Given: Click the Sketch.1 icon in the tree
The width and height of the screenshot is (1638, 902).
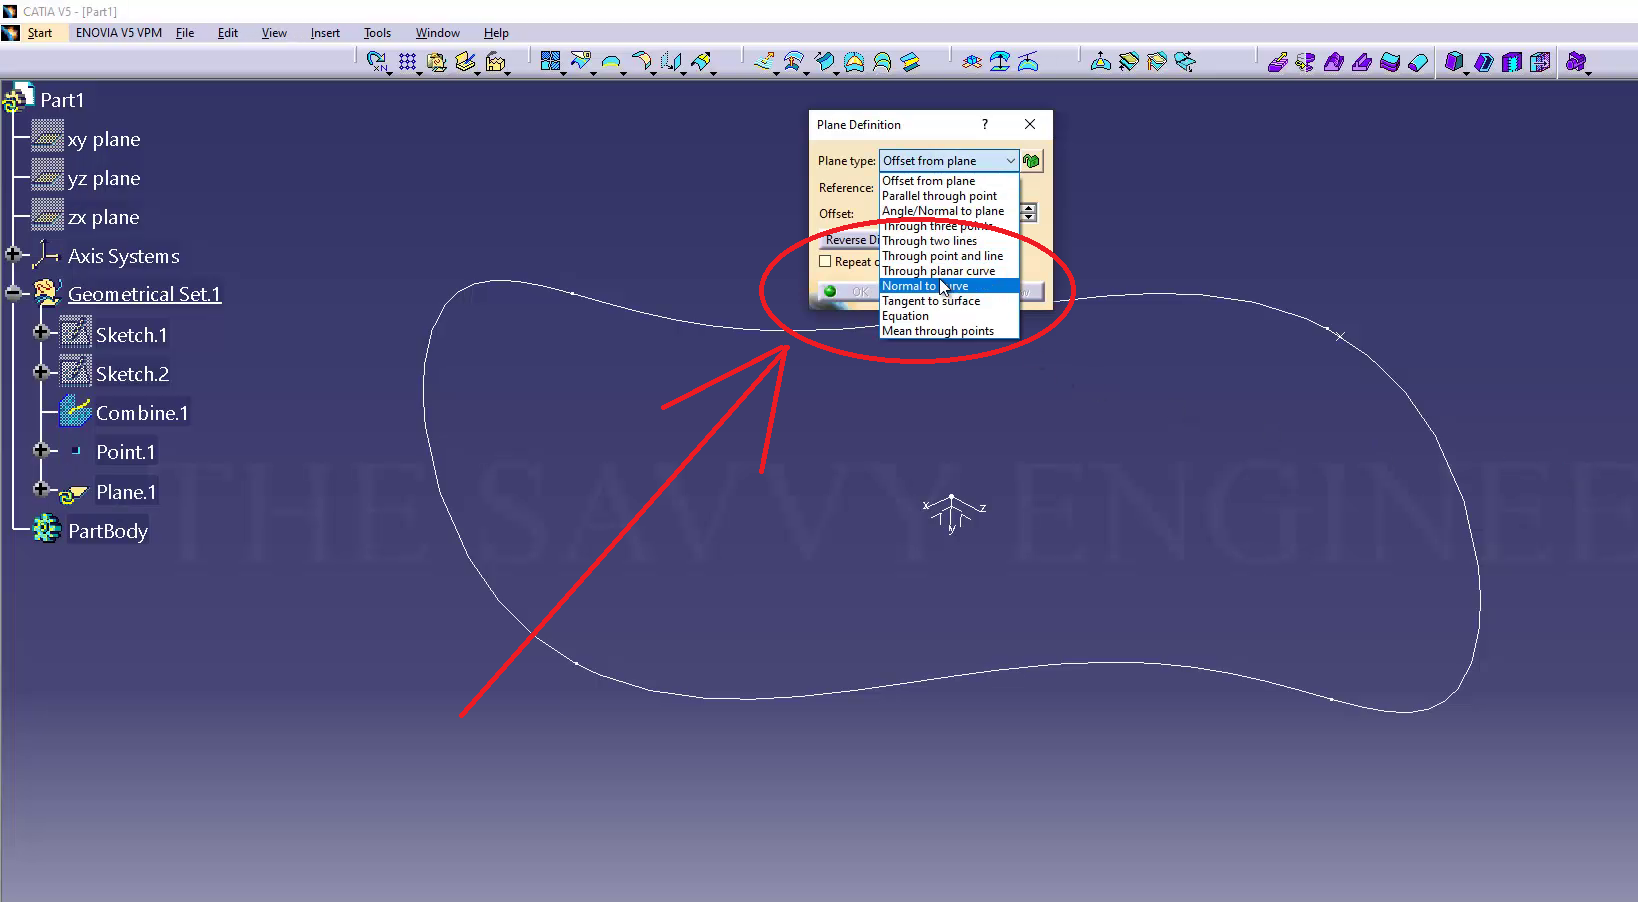Looking at the screenshot, I should (x=76, y=334).
